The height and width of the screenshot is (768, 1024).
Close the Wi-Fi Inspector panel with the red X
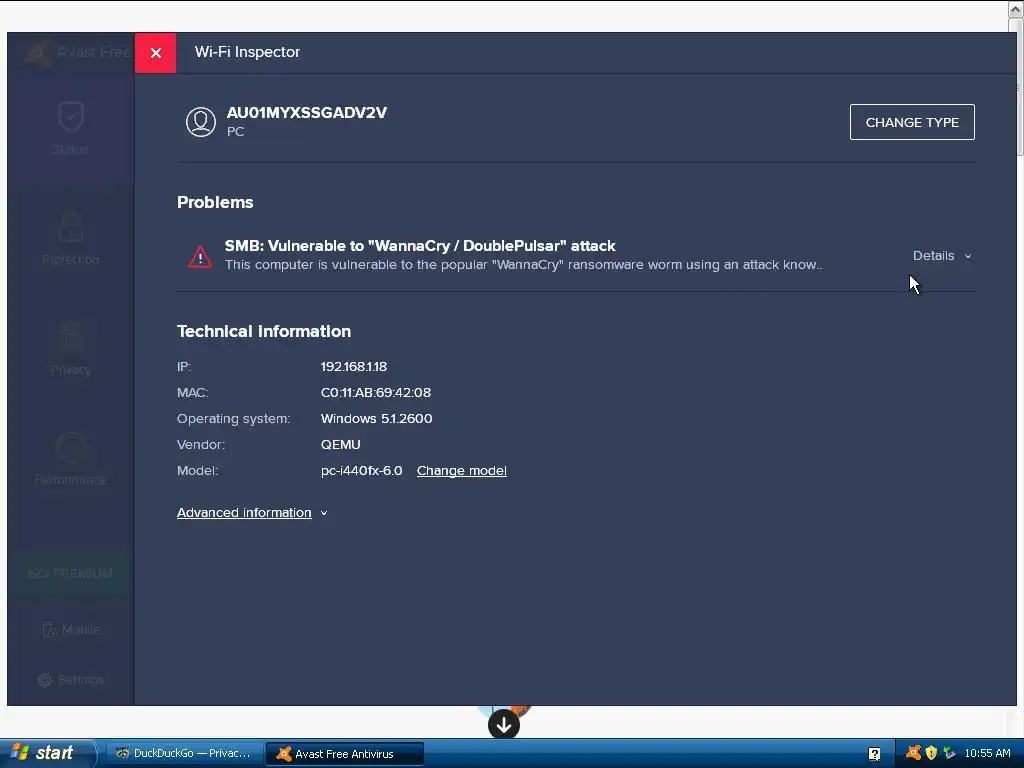coord(155,53)
